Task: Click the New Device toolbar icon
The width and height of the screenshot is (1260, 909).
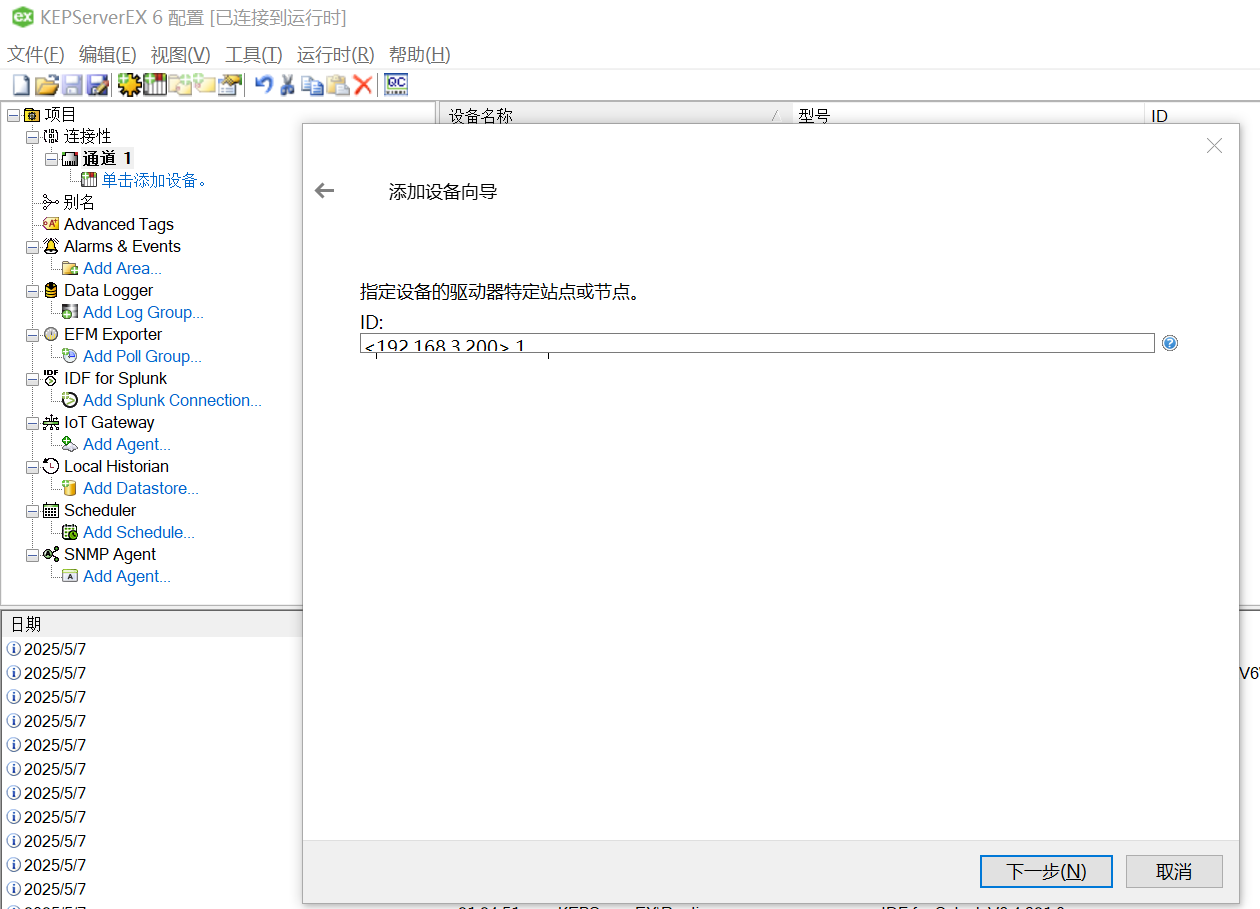Action: pos(155,85)
